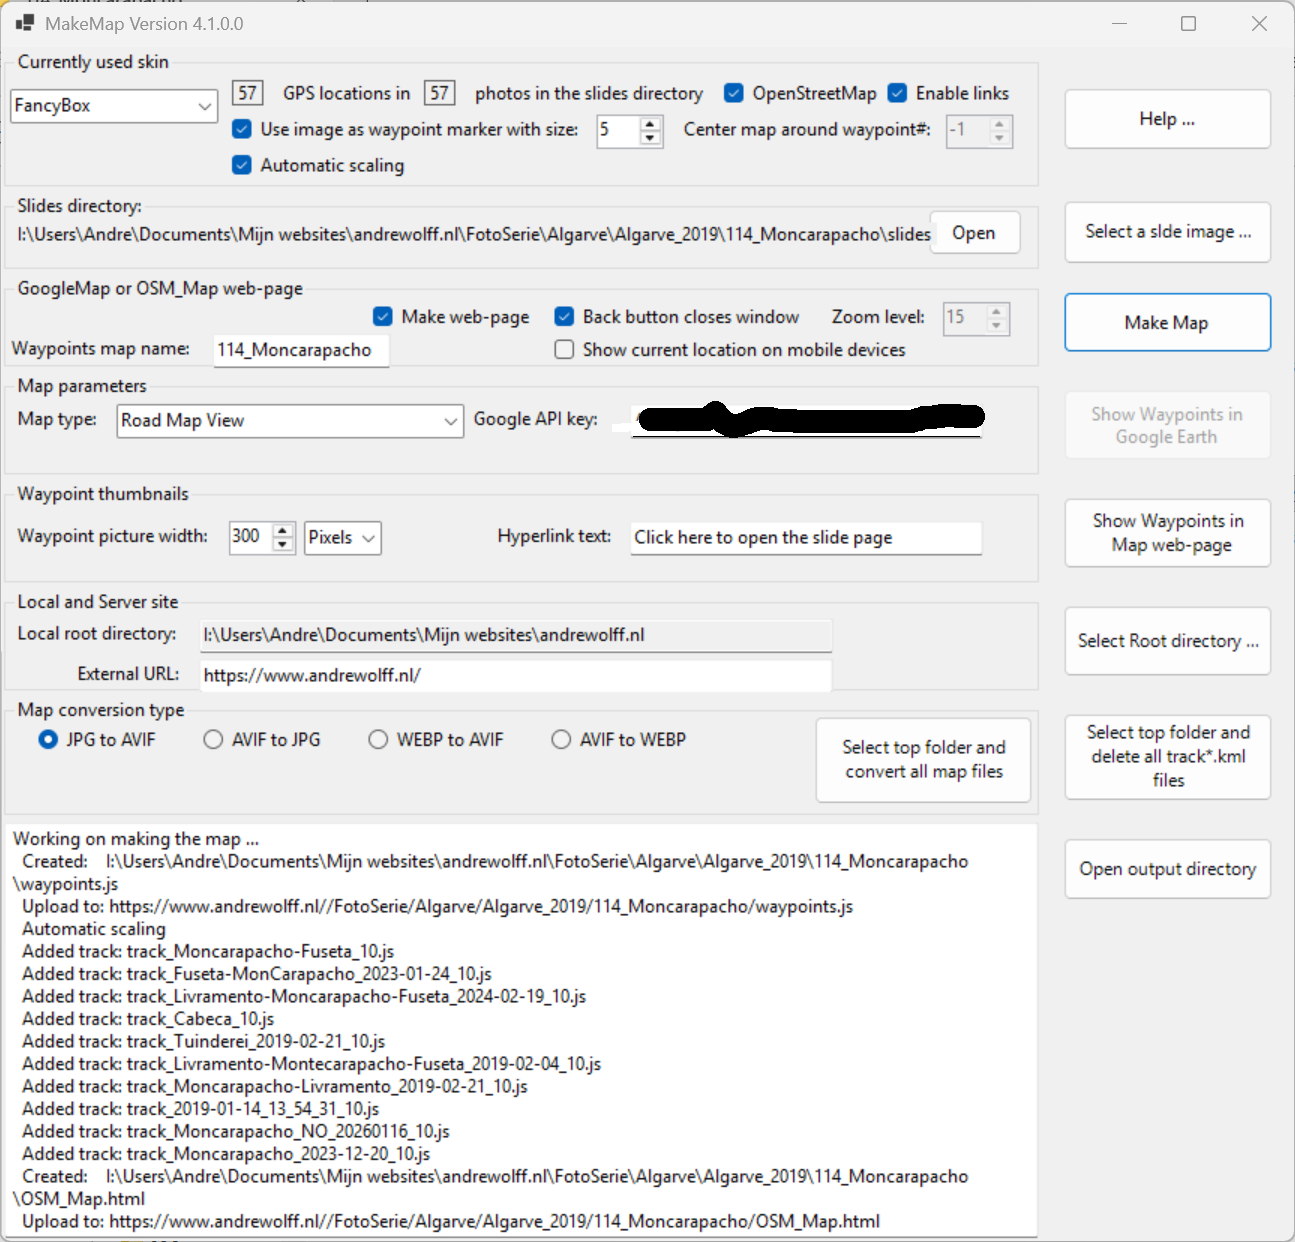Open the Map type dropdown
1295x1242 pixels.
[x=290, y=421]
